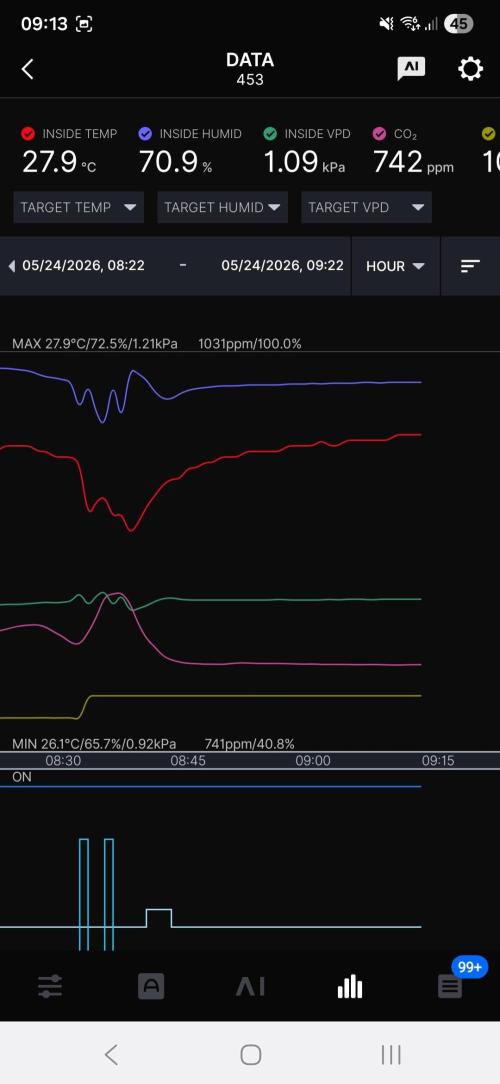Tap the ON device state label
Image resolution: width=500 pixels, height=1084 pixels.
[22, 776]
